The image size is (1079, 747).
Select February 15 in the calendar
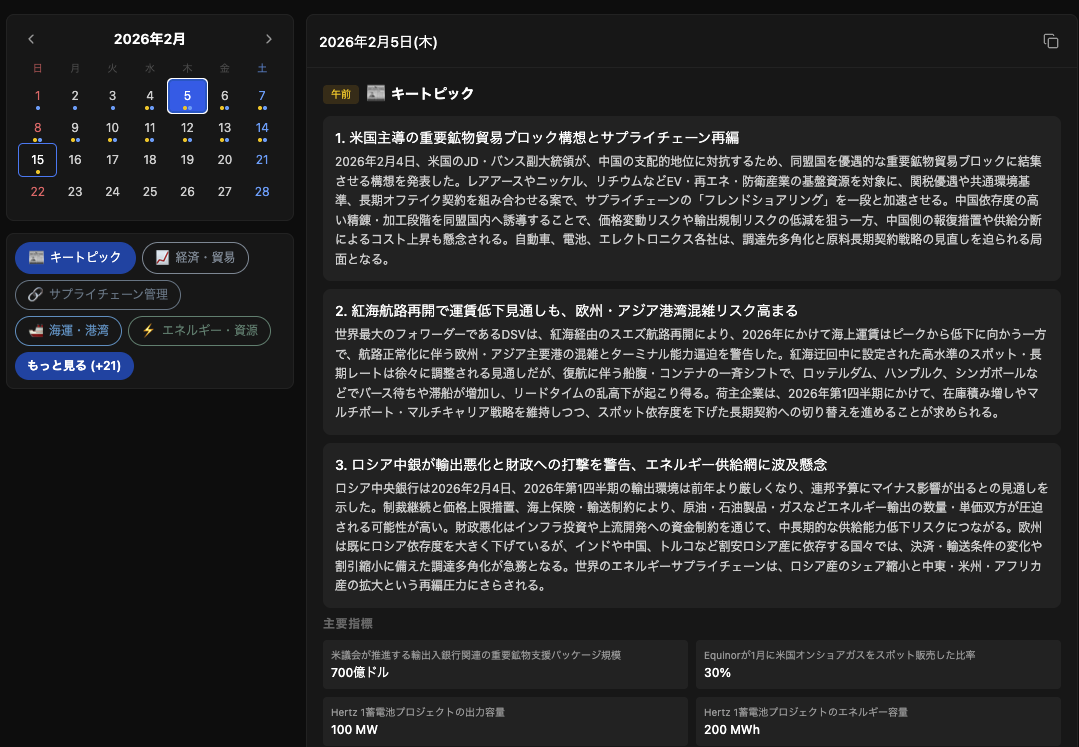[x=37, y=160]
